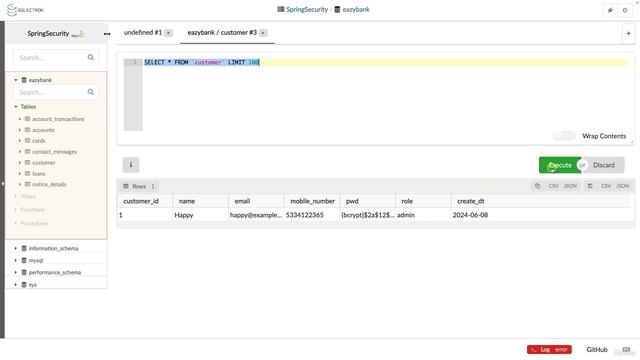Click the SpringSecurity connection header in sidebar
640x360 pixels.
coord(55,33)
